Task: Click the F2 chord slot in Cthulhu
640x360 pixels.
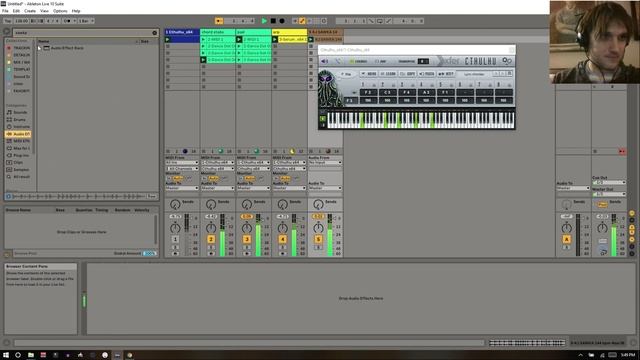Action: point(368,92)
